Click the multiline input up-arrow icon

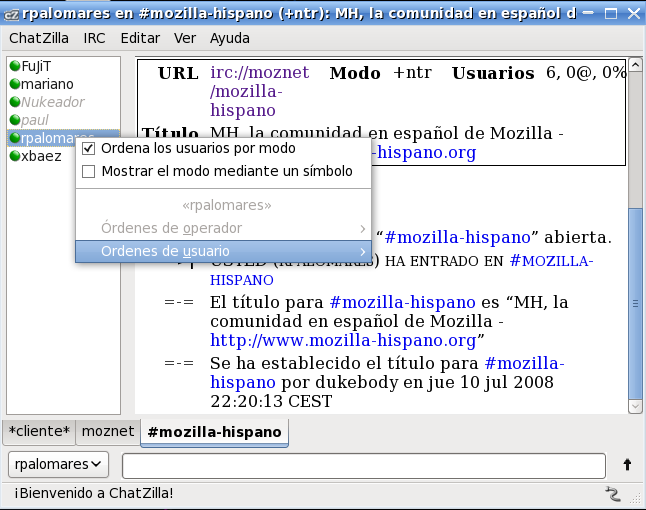(x=627, y=465)
